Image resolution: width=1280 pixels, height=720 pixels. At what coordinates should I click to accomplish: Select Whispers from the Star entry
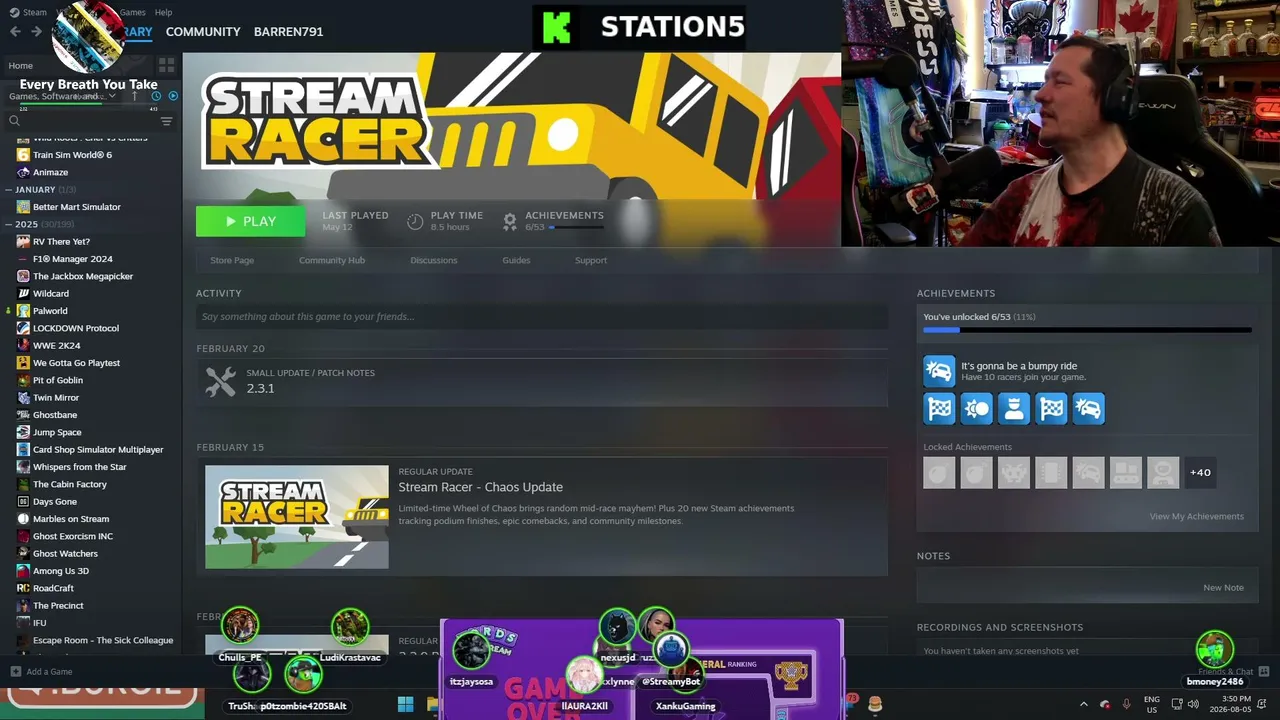79,467
